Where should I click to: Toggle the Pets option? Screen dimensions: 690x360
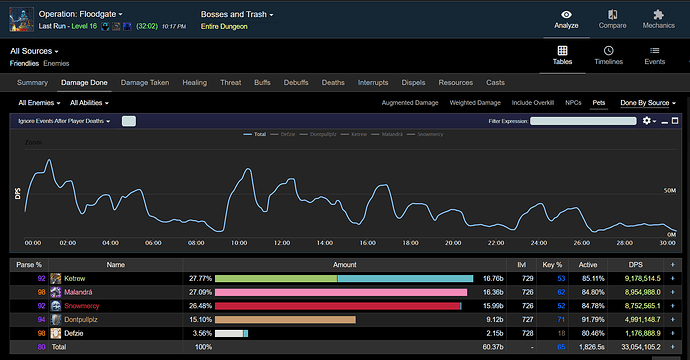point(598,103)
